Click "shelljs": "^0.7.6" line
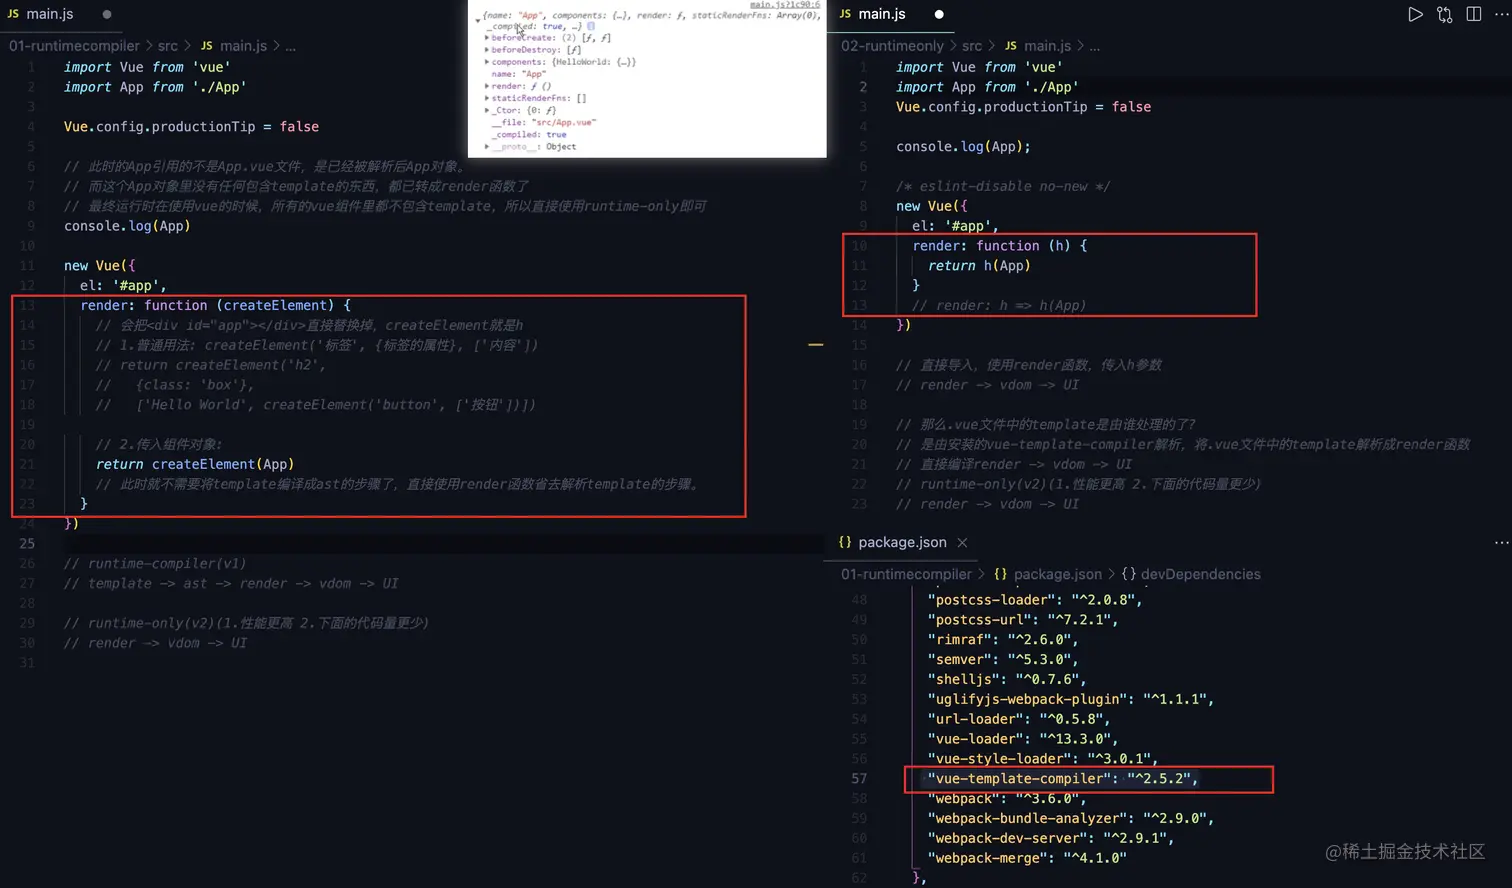The image size is (1512, 888). tap(1007, 679)
